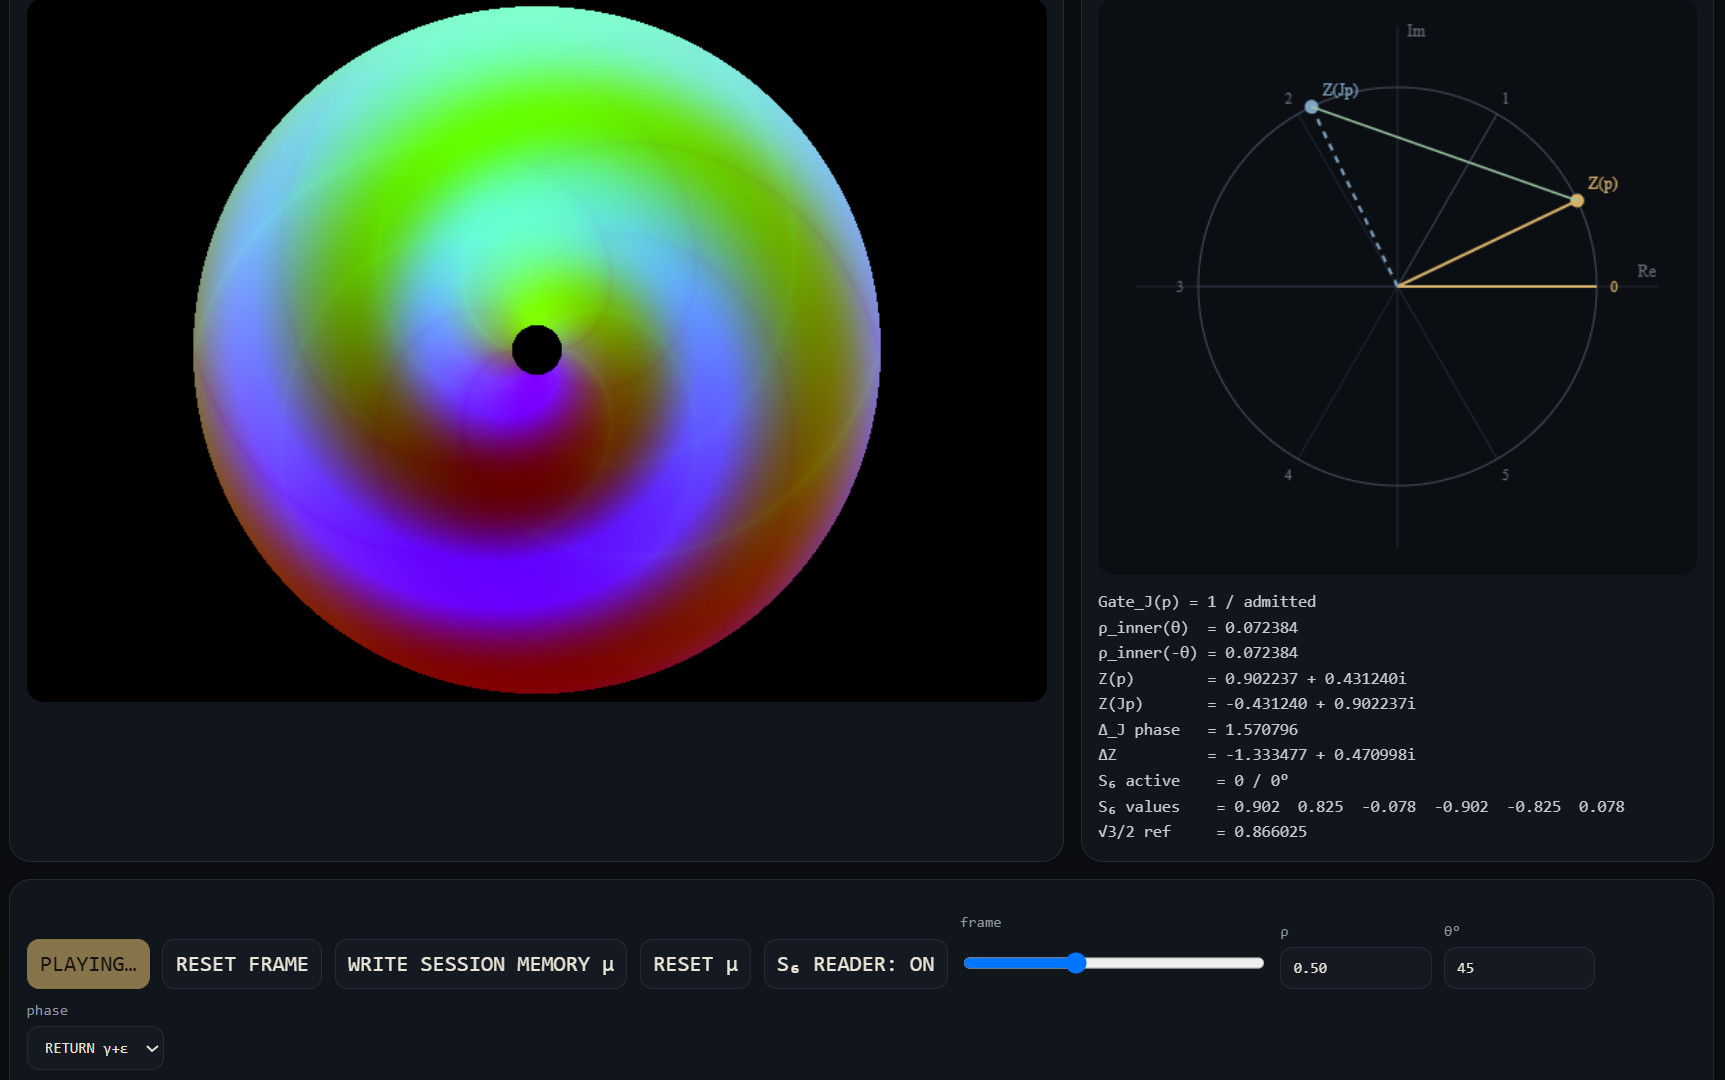Click the black center dot in the disc

point(537,350)
